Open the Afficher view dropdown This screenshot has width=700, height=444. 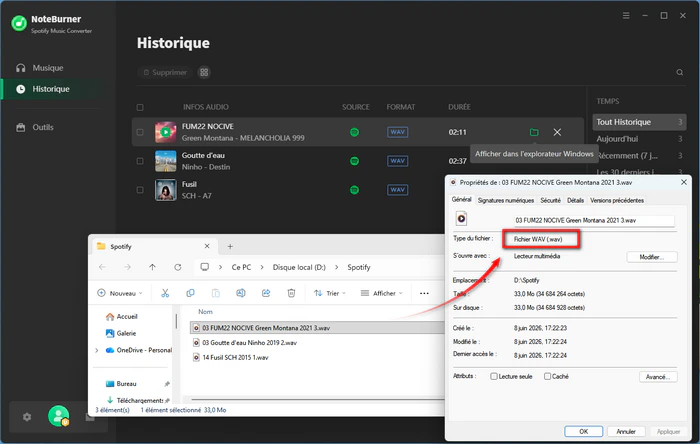pos(382,293)
